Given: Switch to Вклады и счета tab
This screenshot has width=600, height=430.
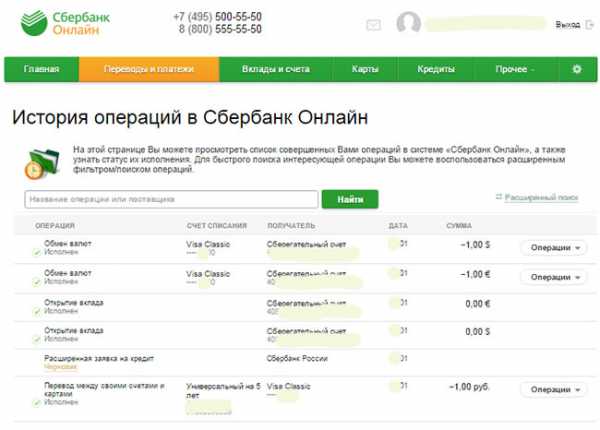Looking at the screenshot, I should [276, 69].
